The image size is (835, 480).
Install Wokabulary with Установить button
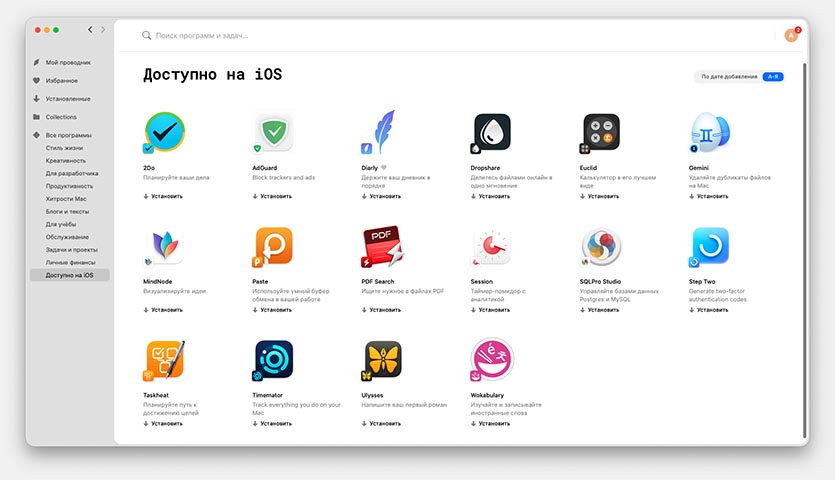(x=490, y=424)
